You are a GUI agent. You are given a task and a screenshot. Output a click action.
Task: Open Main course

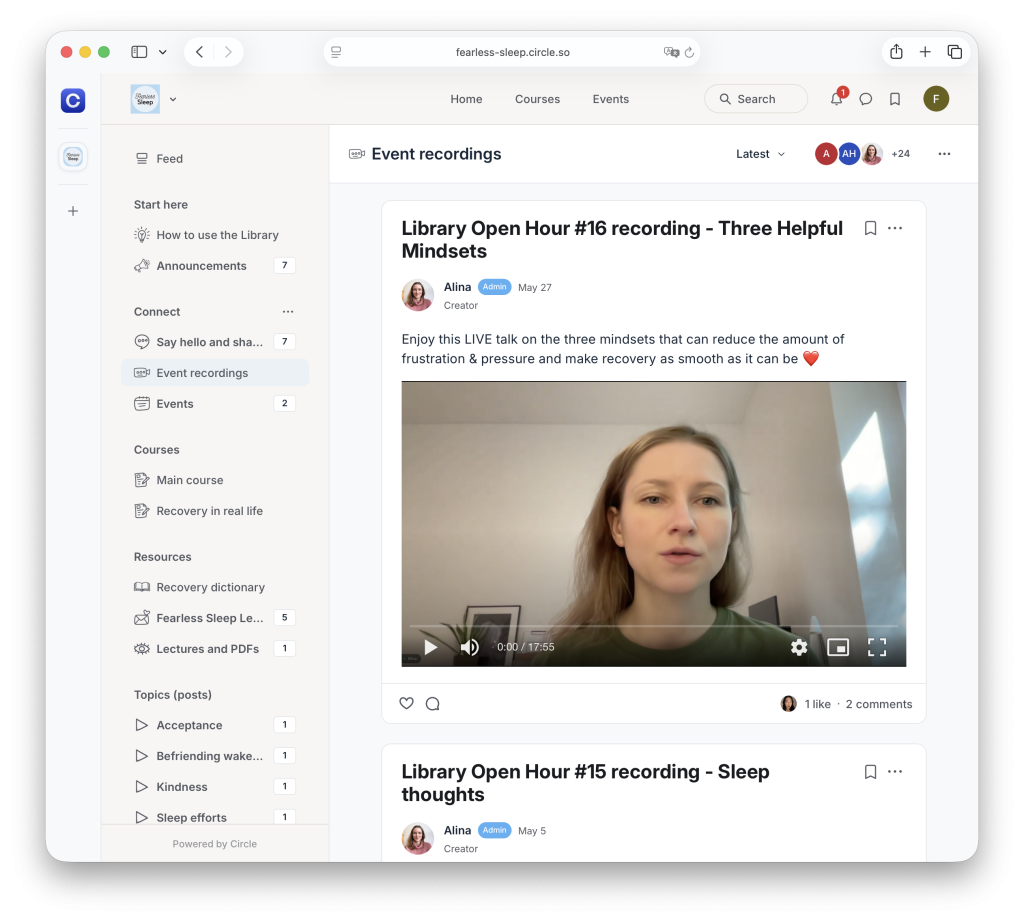[215, 480]
